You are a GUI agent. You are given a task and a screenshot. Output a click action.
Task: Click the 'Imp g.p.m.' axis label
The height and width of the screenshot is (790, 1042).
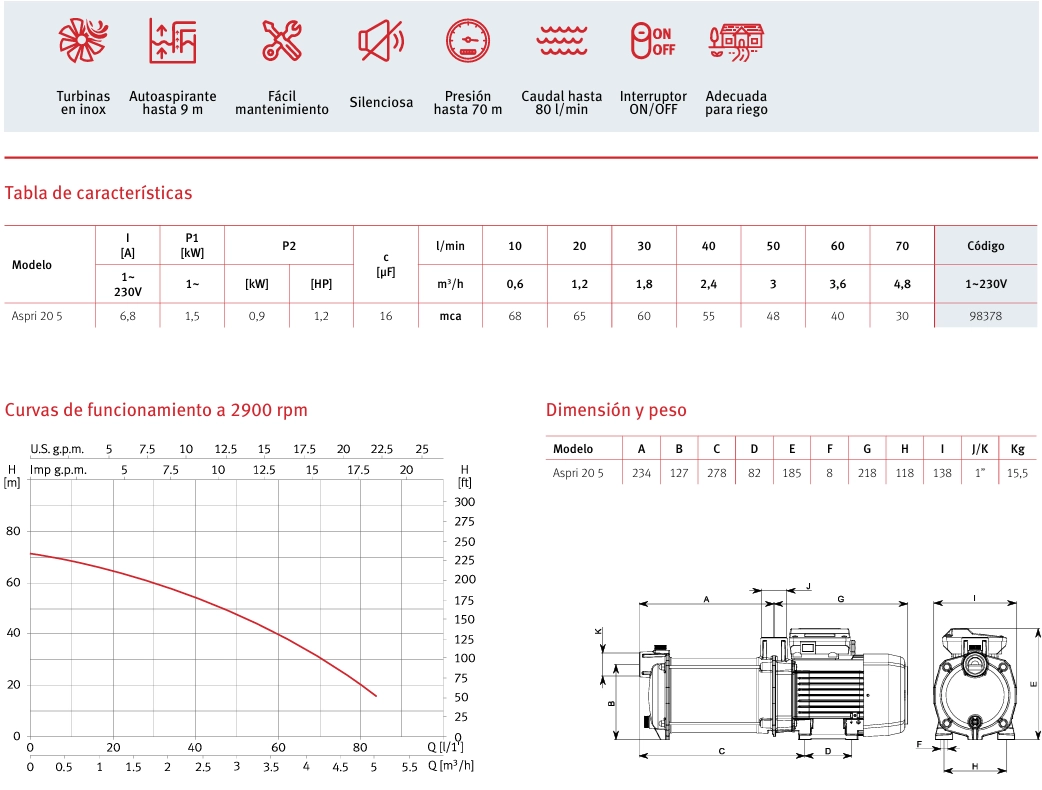[x=58, y=470]
